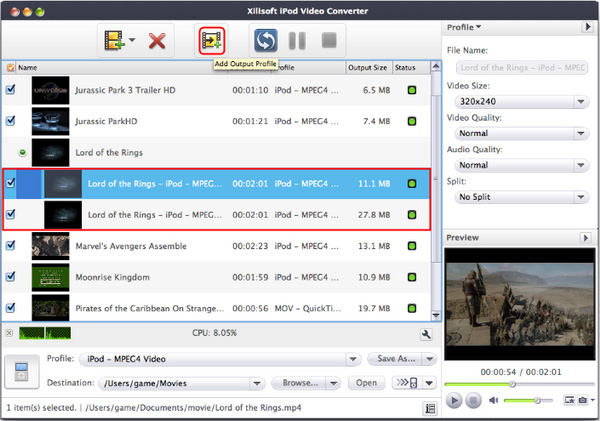The height and width of the screenshot is (421, 600).
Task: Uncheck the 27.8 MB Lord of the Rings row
Action: click(11, 214)
